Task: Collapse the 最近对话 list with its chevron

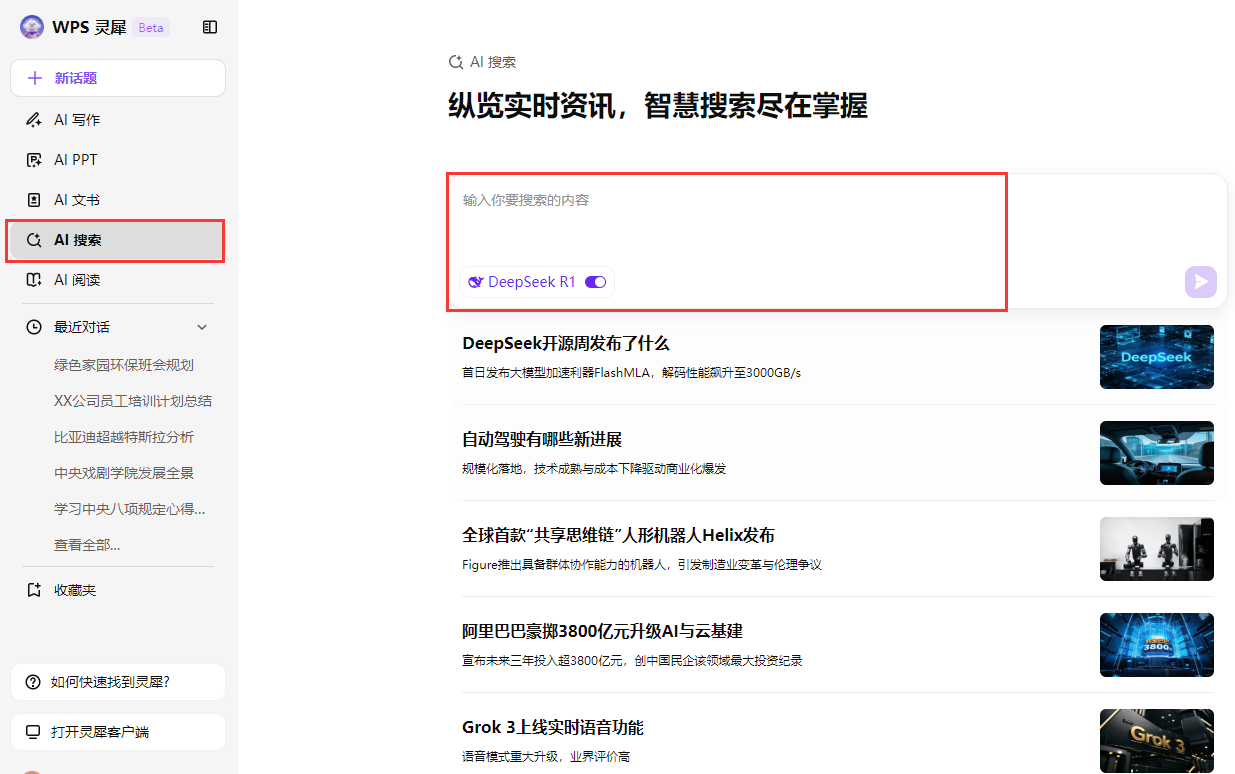Action: point(202,327)
